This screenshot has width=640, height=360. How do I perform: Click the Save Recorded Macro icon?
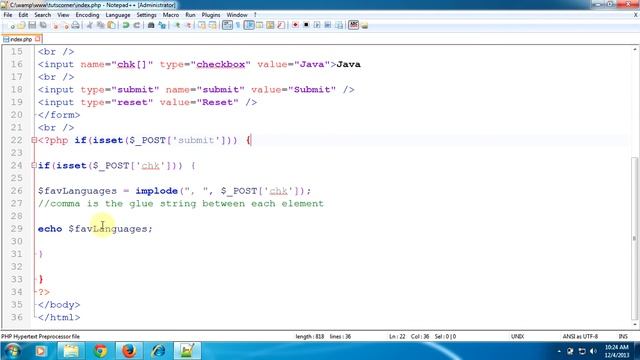coord(339,25)
